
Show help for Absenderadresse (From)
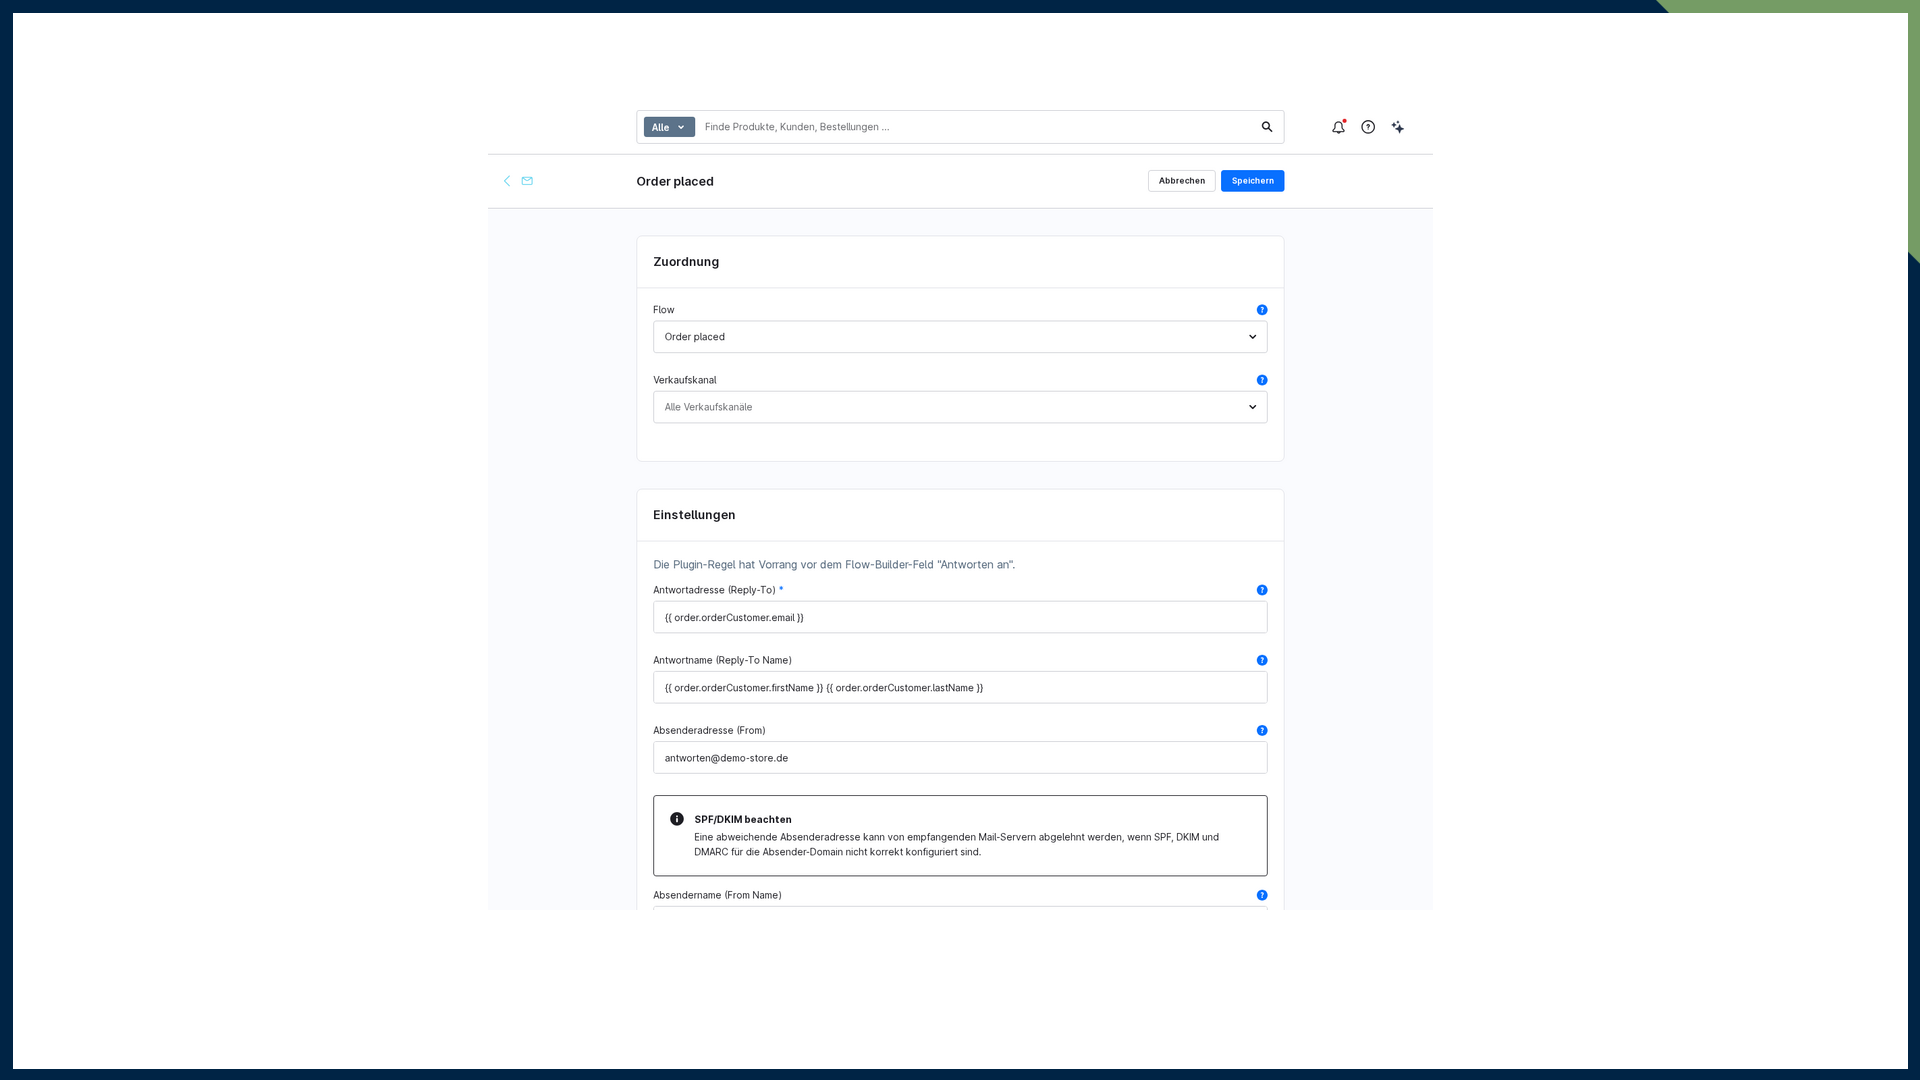tap(1262, 731)
